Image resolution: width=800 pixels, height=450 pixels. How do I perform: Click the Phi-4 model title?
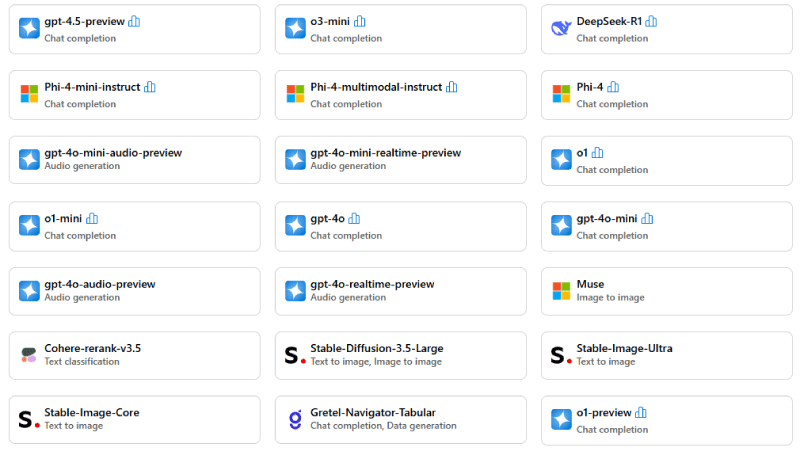590,87
